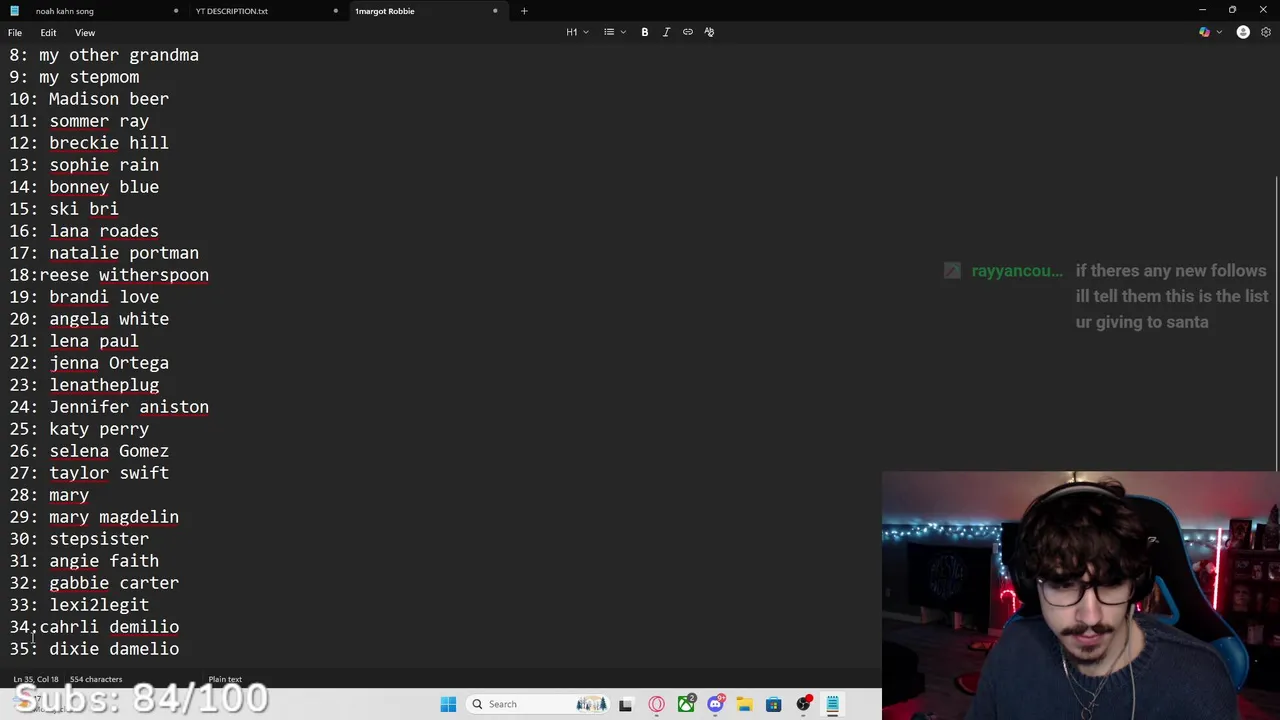Open the Xbox app on the taskbar

click(x=686, y=704)
